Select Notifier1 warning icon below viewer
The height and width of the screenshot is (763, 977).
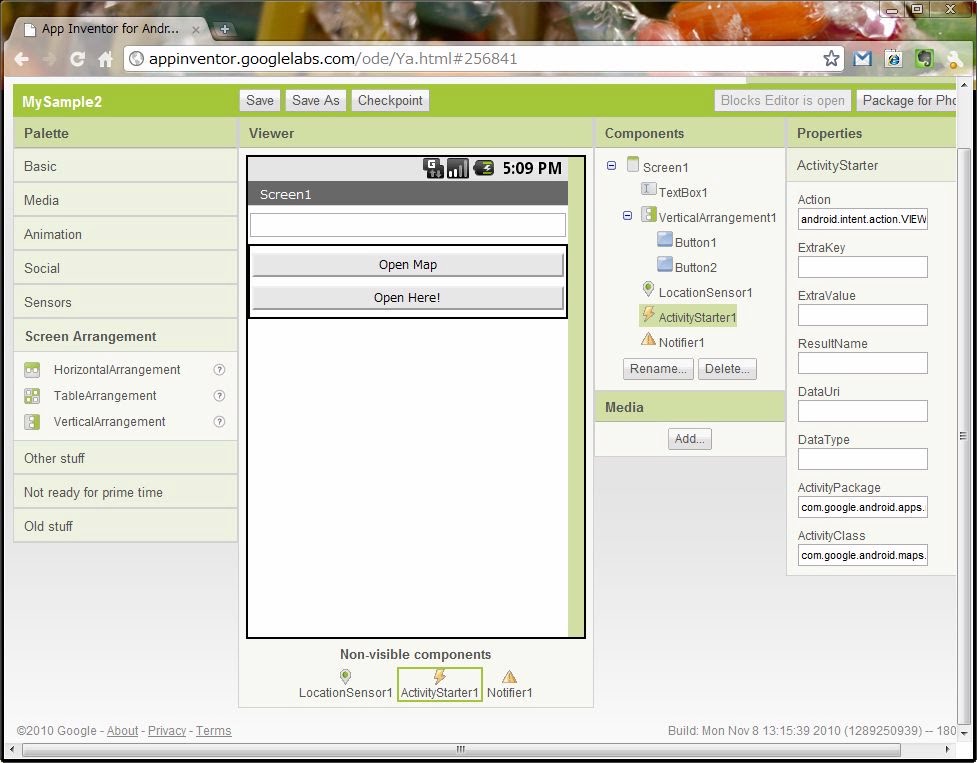pyautogui.click(x=509, y=677)
